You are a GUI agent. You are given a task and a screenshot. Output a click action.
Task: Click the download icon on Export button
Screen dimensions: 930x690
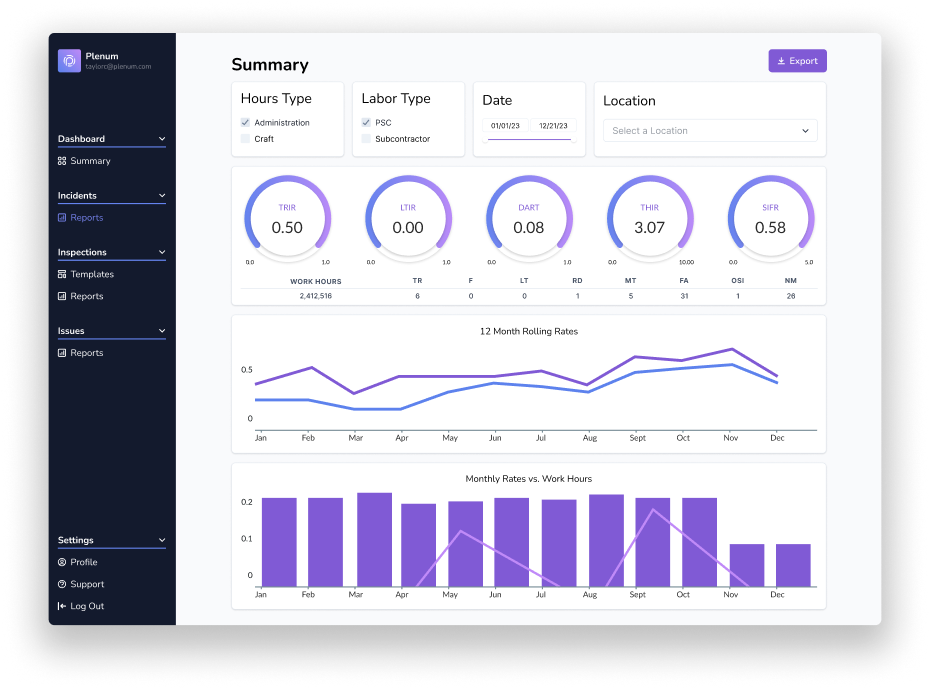(781, 61)
